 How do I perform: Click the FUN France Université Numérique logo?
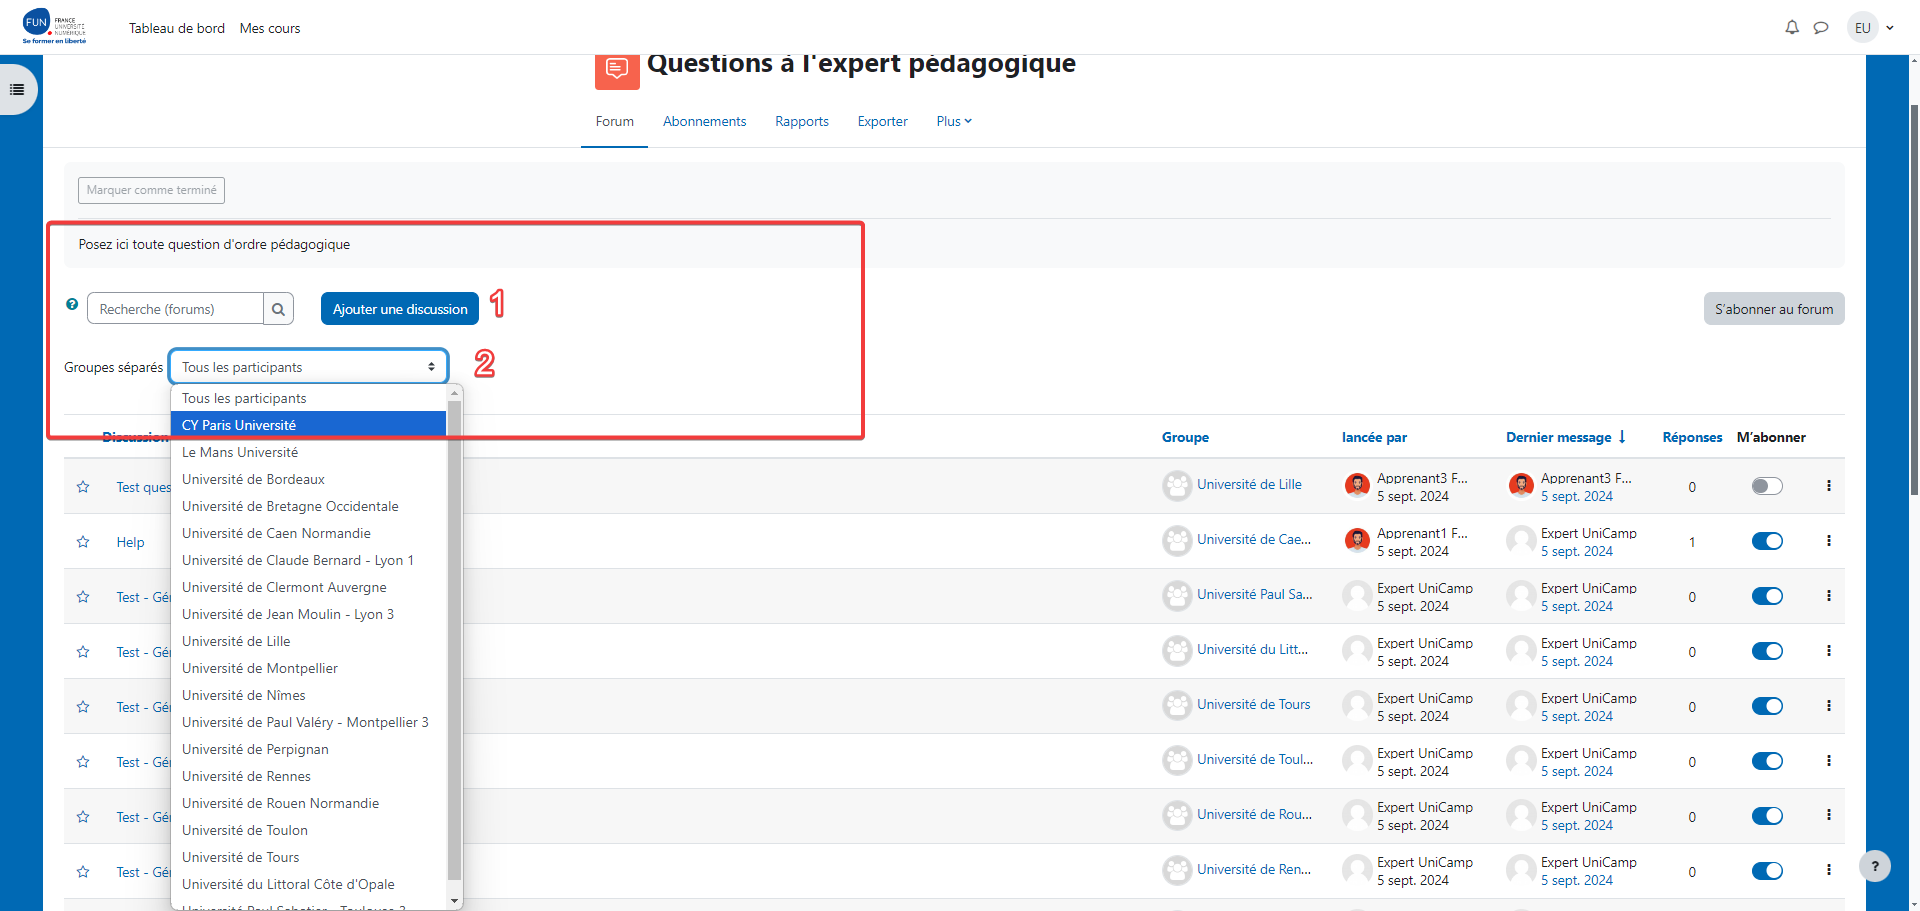[55, 27]
